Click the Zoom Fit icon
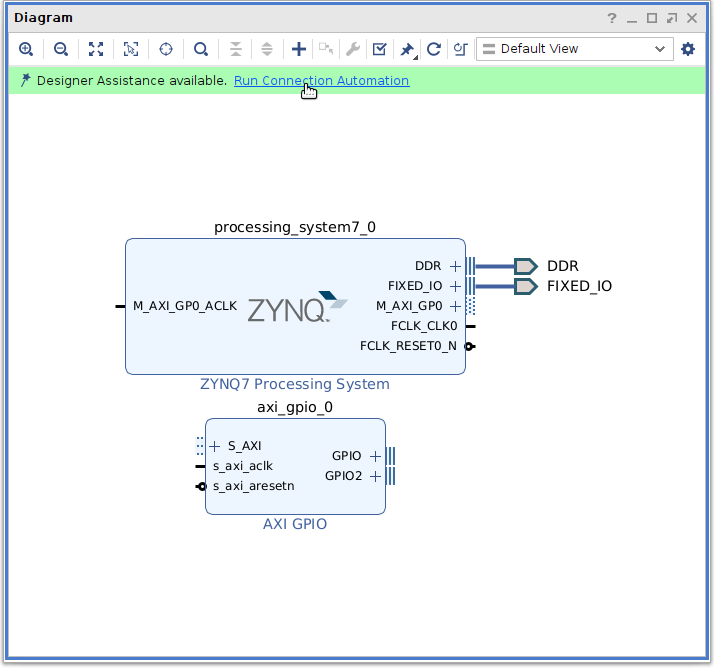Screen dimensions: 714x668 click(x=96, y=49)
